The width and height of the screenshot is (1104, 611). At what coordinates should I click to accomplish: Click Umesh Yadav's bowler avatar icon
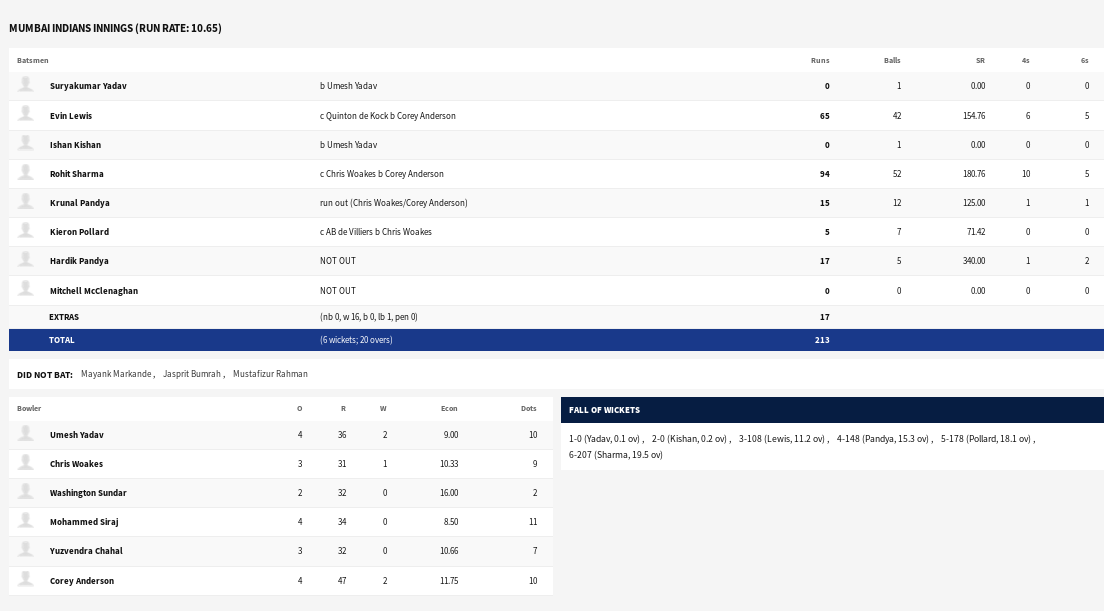(x=25, y=434)
